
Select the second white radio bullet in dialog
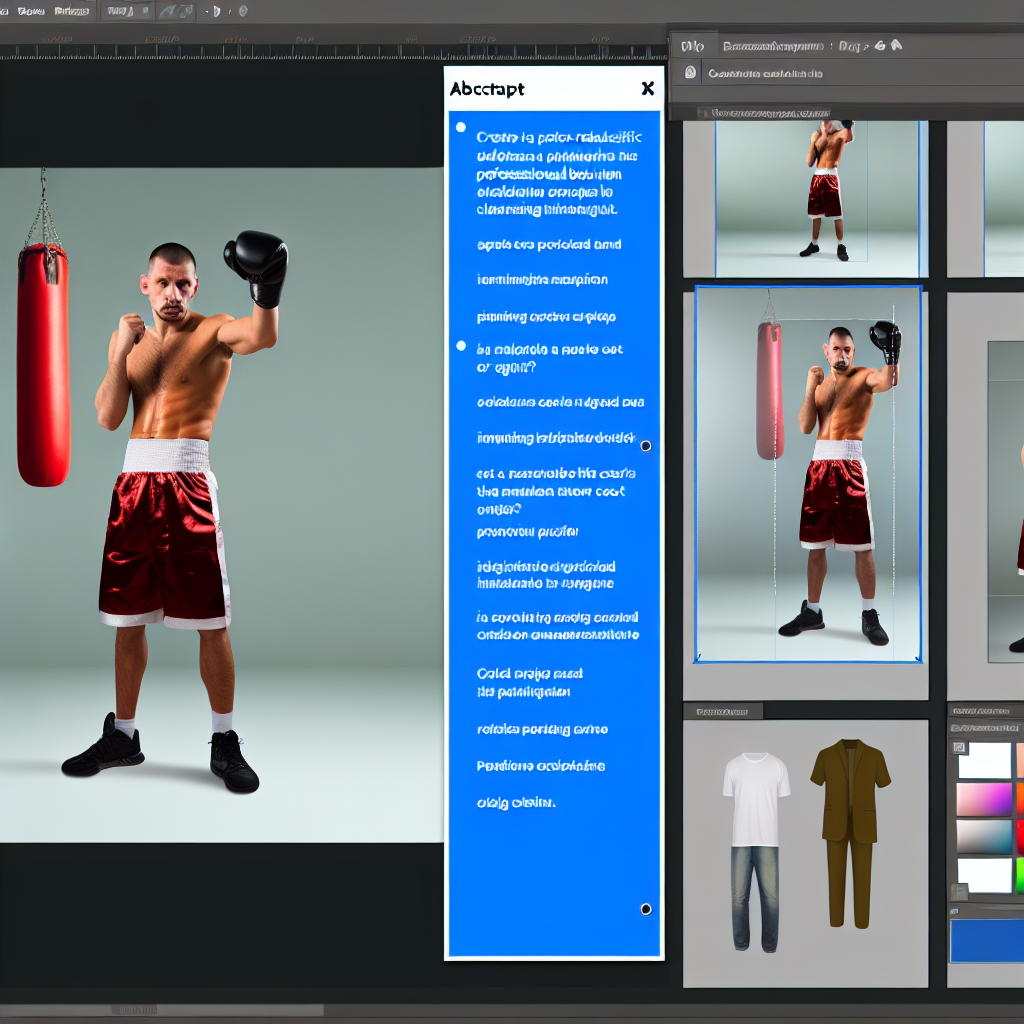[x=460, y=345]
